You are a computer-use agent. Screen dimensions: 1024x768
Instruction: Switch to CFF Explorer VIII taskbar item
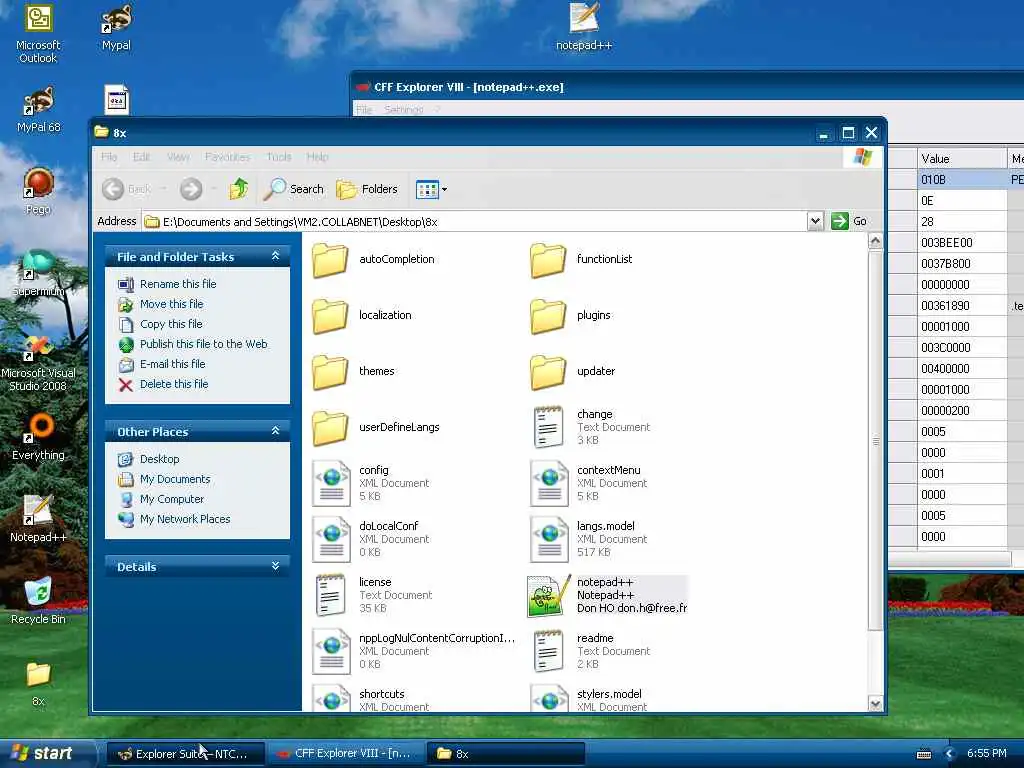346,754
